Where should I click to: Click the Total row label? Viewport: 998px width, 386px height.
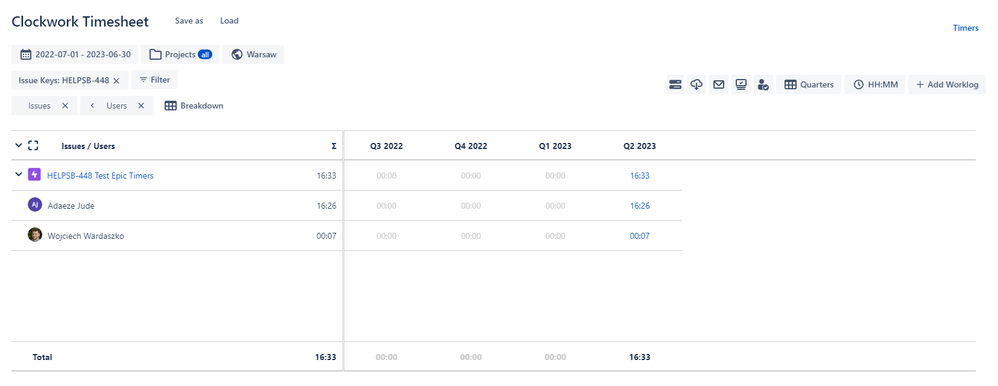coord(42,357)
